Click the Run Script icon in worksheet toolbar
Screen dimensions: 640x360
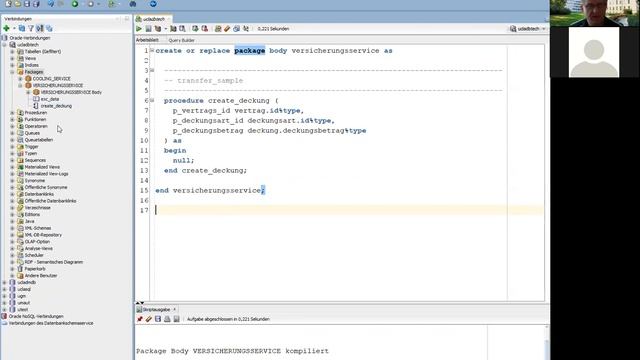148,29
